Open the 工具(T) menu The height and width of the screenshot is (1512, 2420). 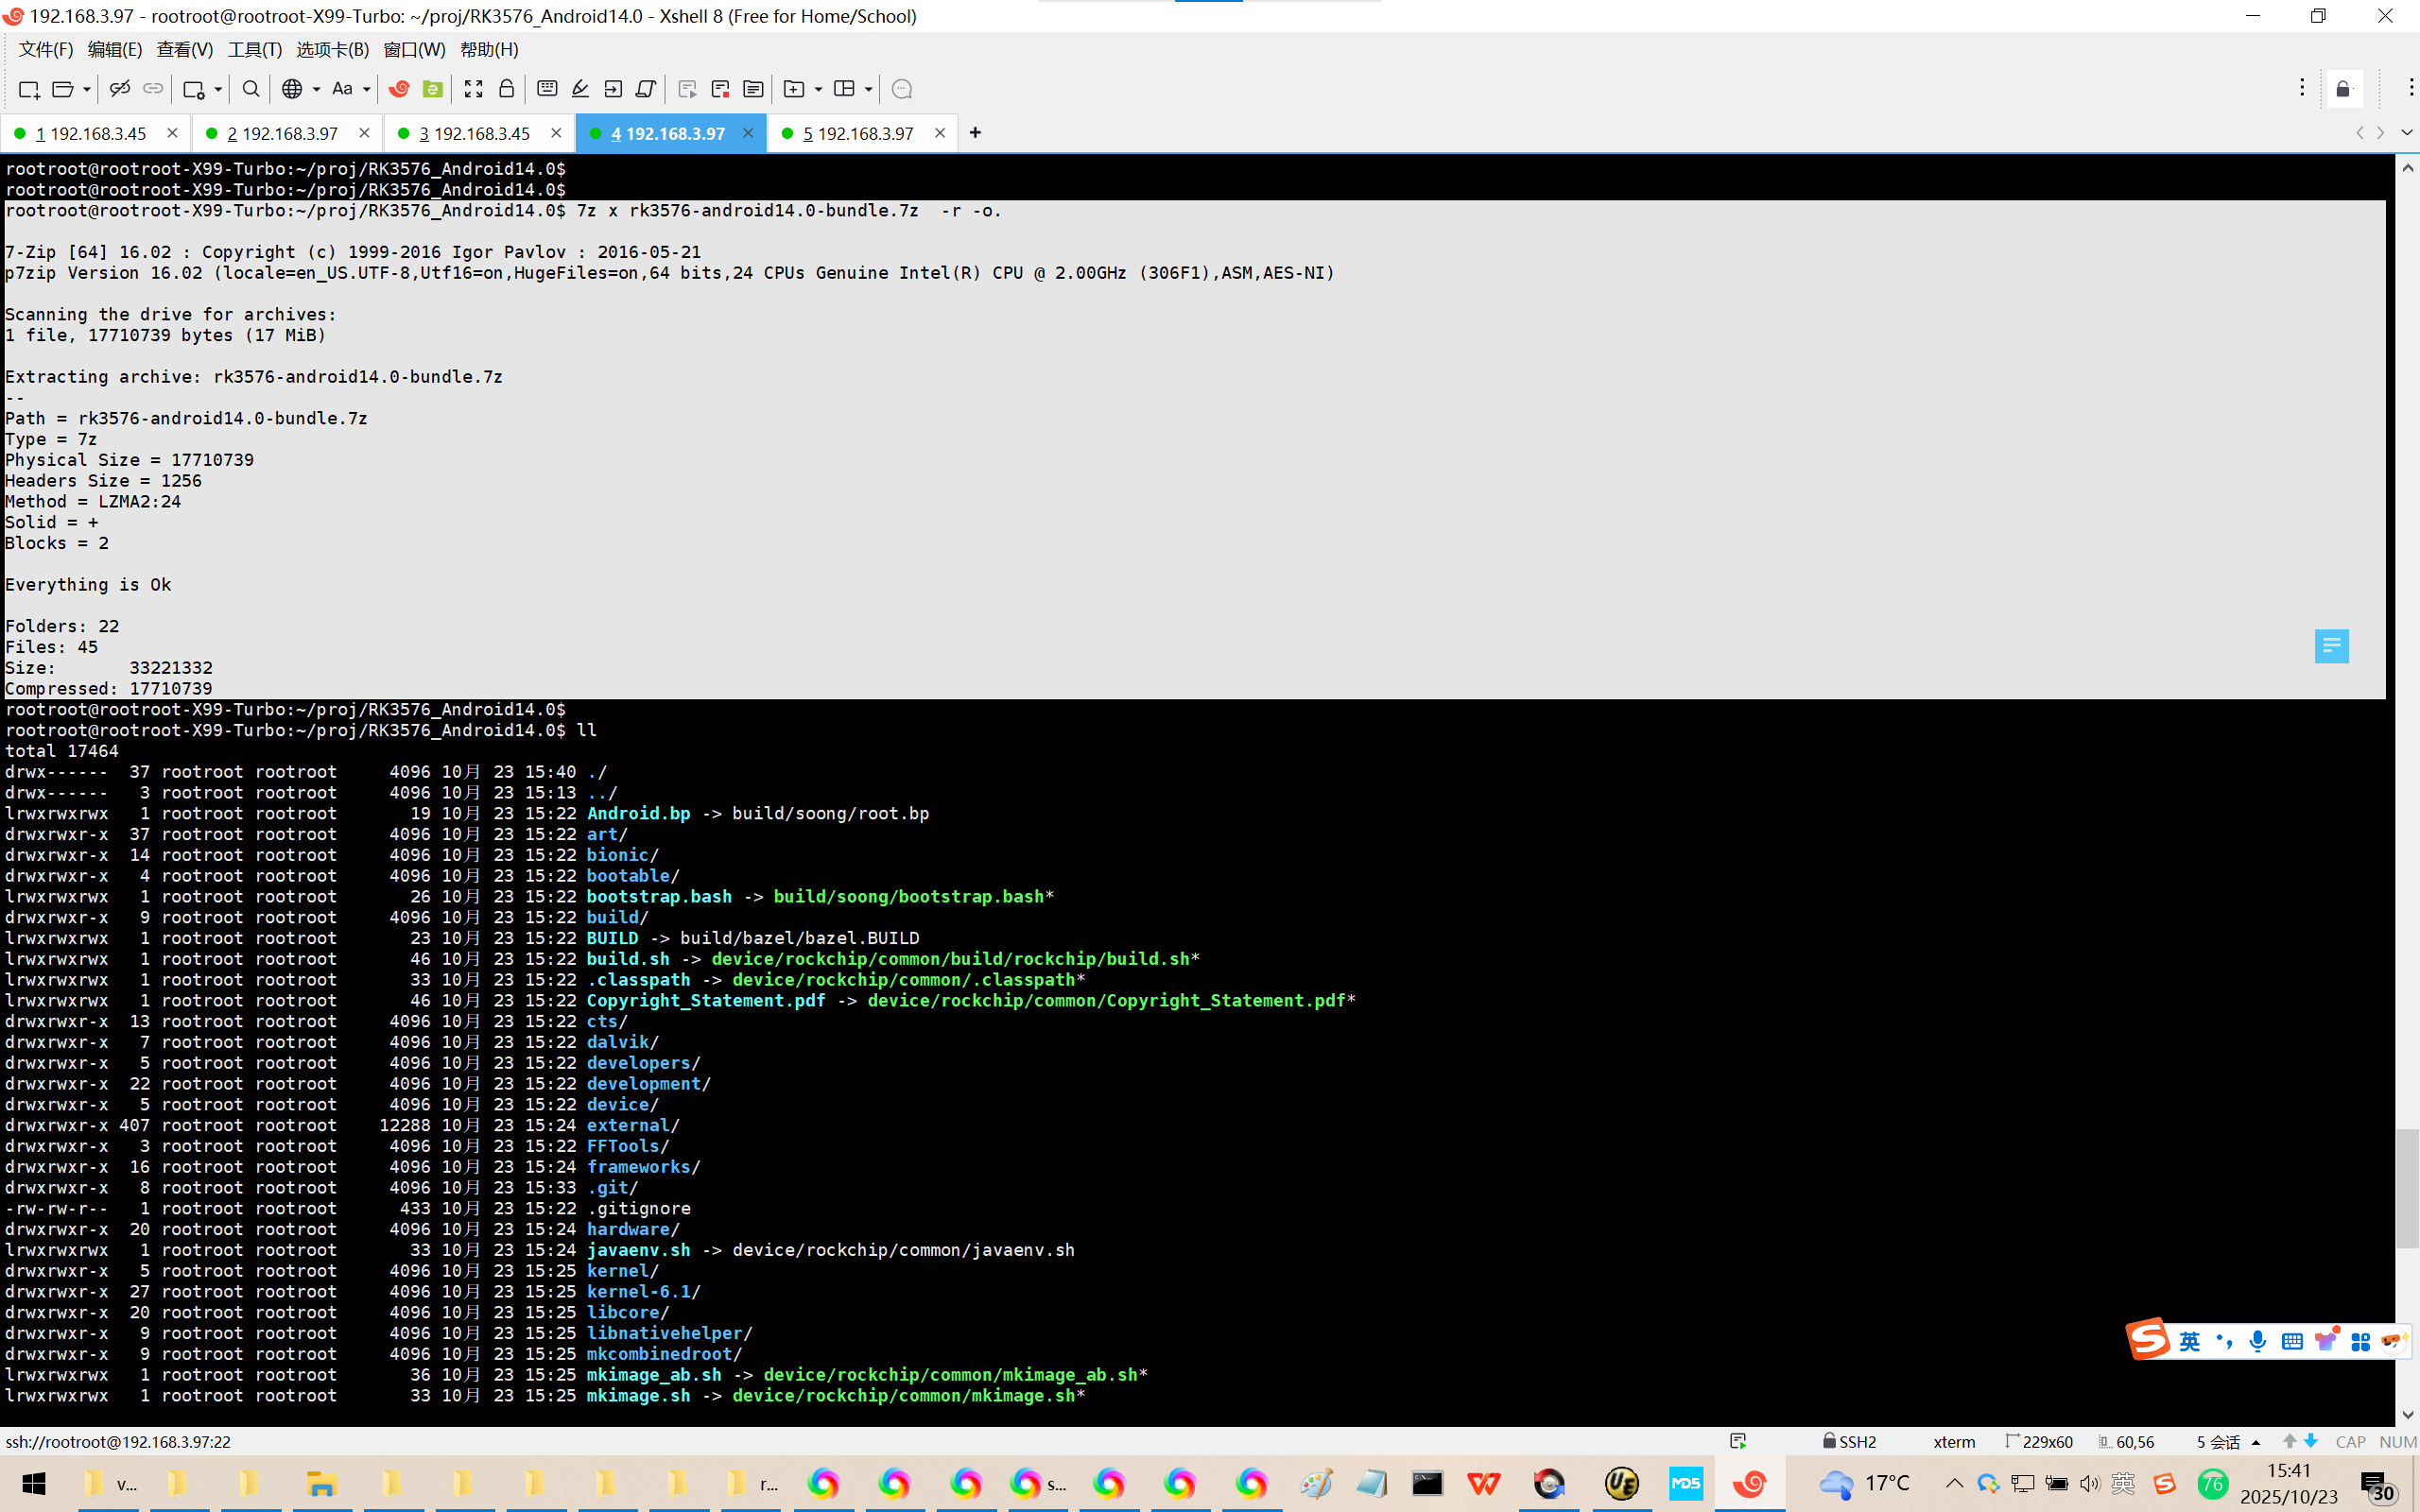pyautogui.click(x=254, y=49)
